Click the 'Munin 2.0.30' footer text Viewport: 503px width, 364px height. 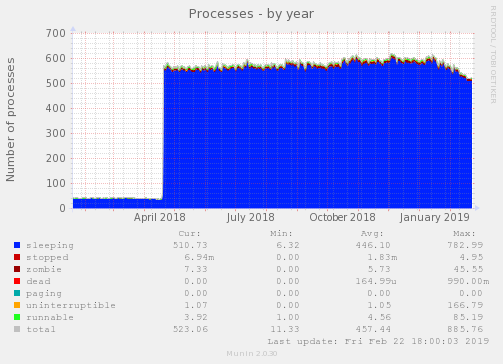point(252,354)
